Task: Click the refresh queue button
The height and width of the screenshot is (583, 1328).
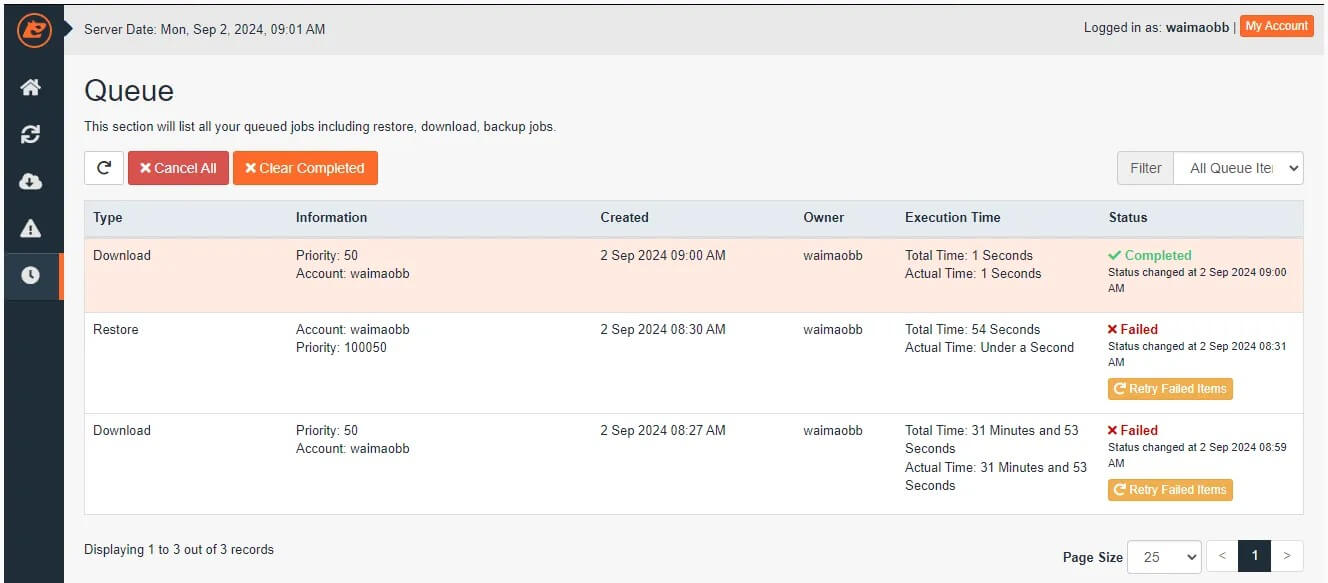Action: [x=104, y=168]
